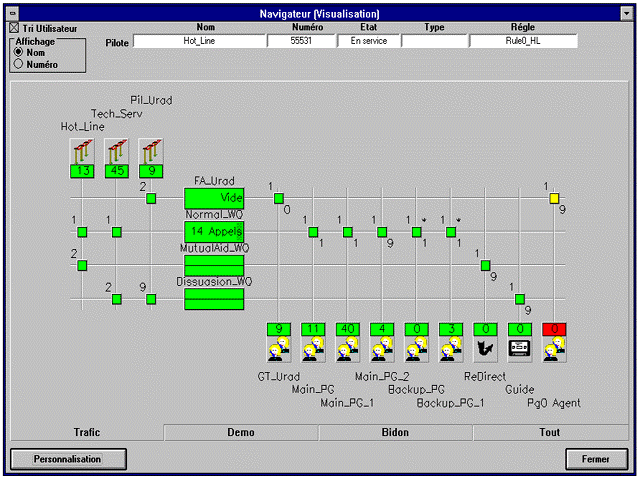Click the Fermer button
The width and height of the screenshot is (640, 480).
click(596, 459)
